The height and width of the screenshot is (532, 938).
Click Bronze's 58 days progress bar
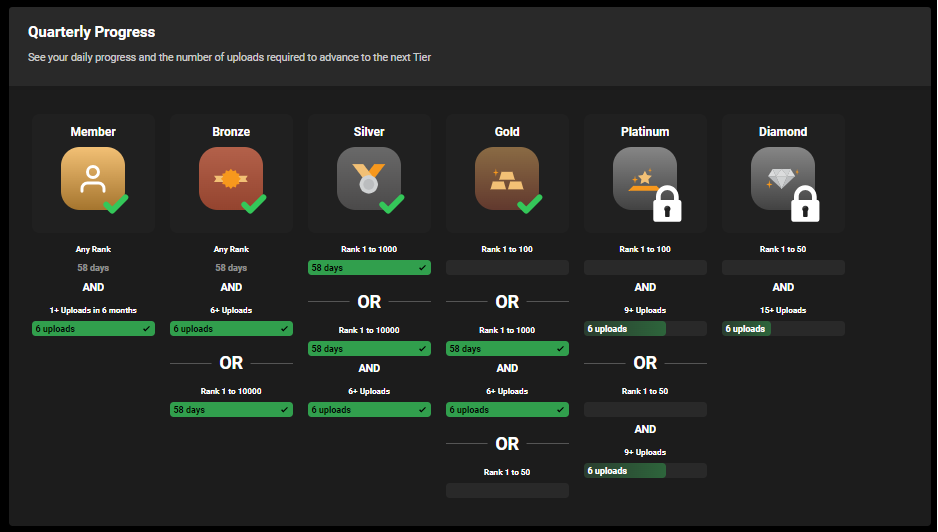(x=231, y=410)
